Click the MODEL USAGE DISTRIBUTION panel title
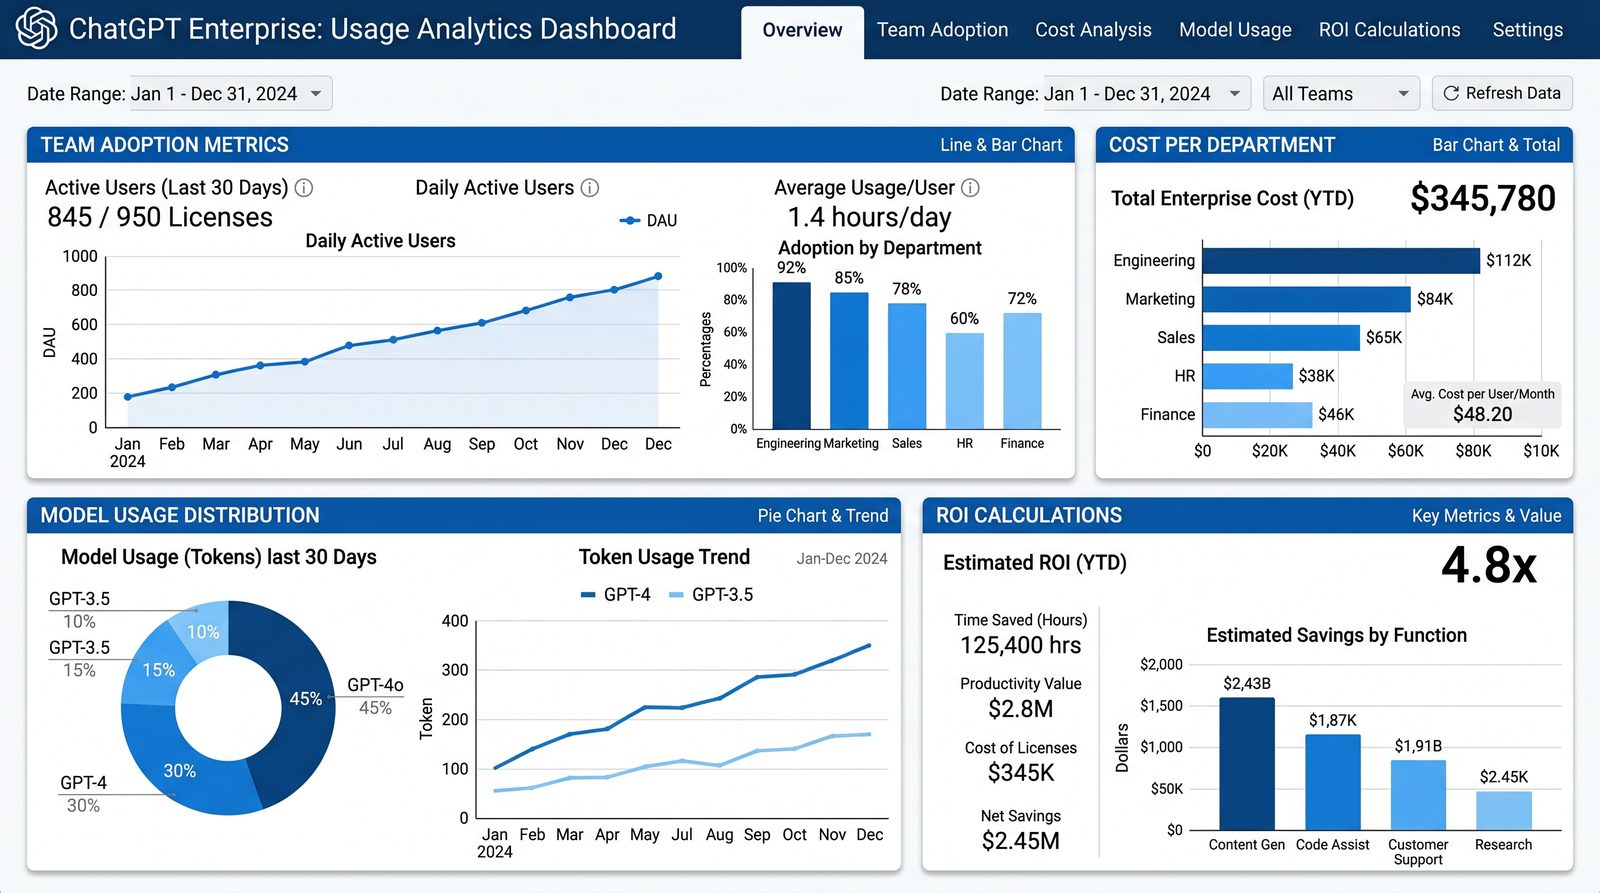The image size is (1600, 893). [x=180, y=516]
